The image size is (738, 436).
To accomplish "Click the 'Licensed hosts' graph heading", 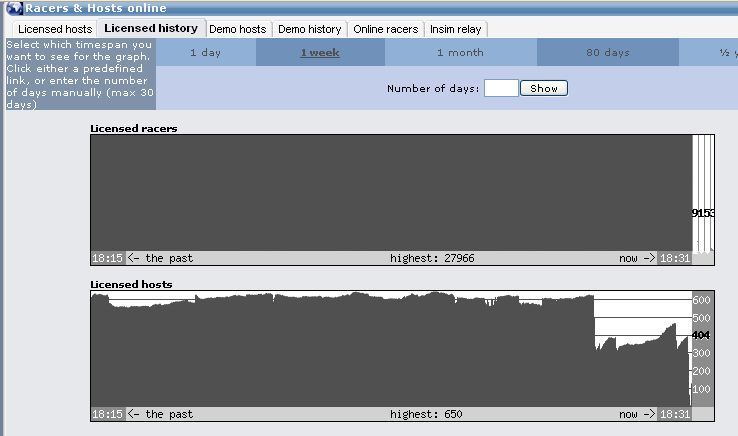I will 131,284.
